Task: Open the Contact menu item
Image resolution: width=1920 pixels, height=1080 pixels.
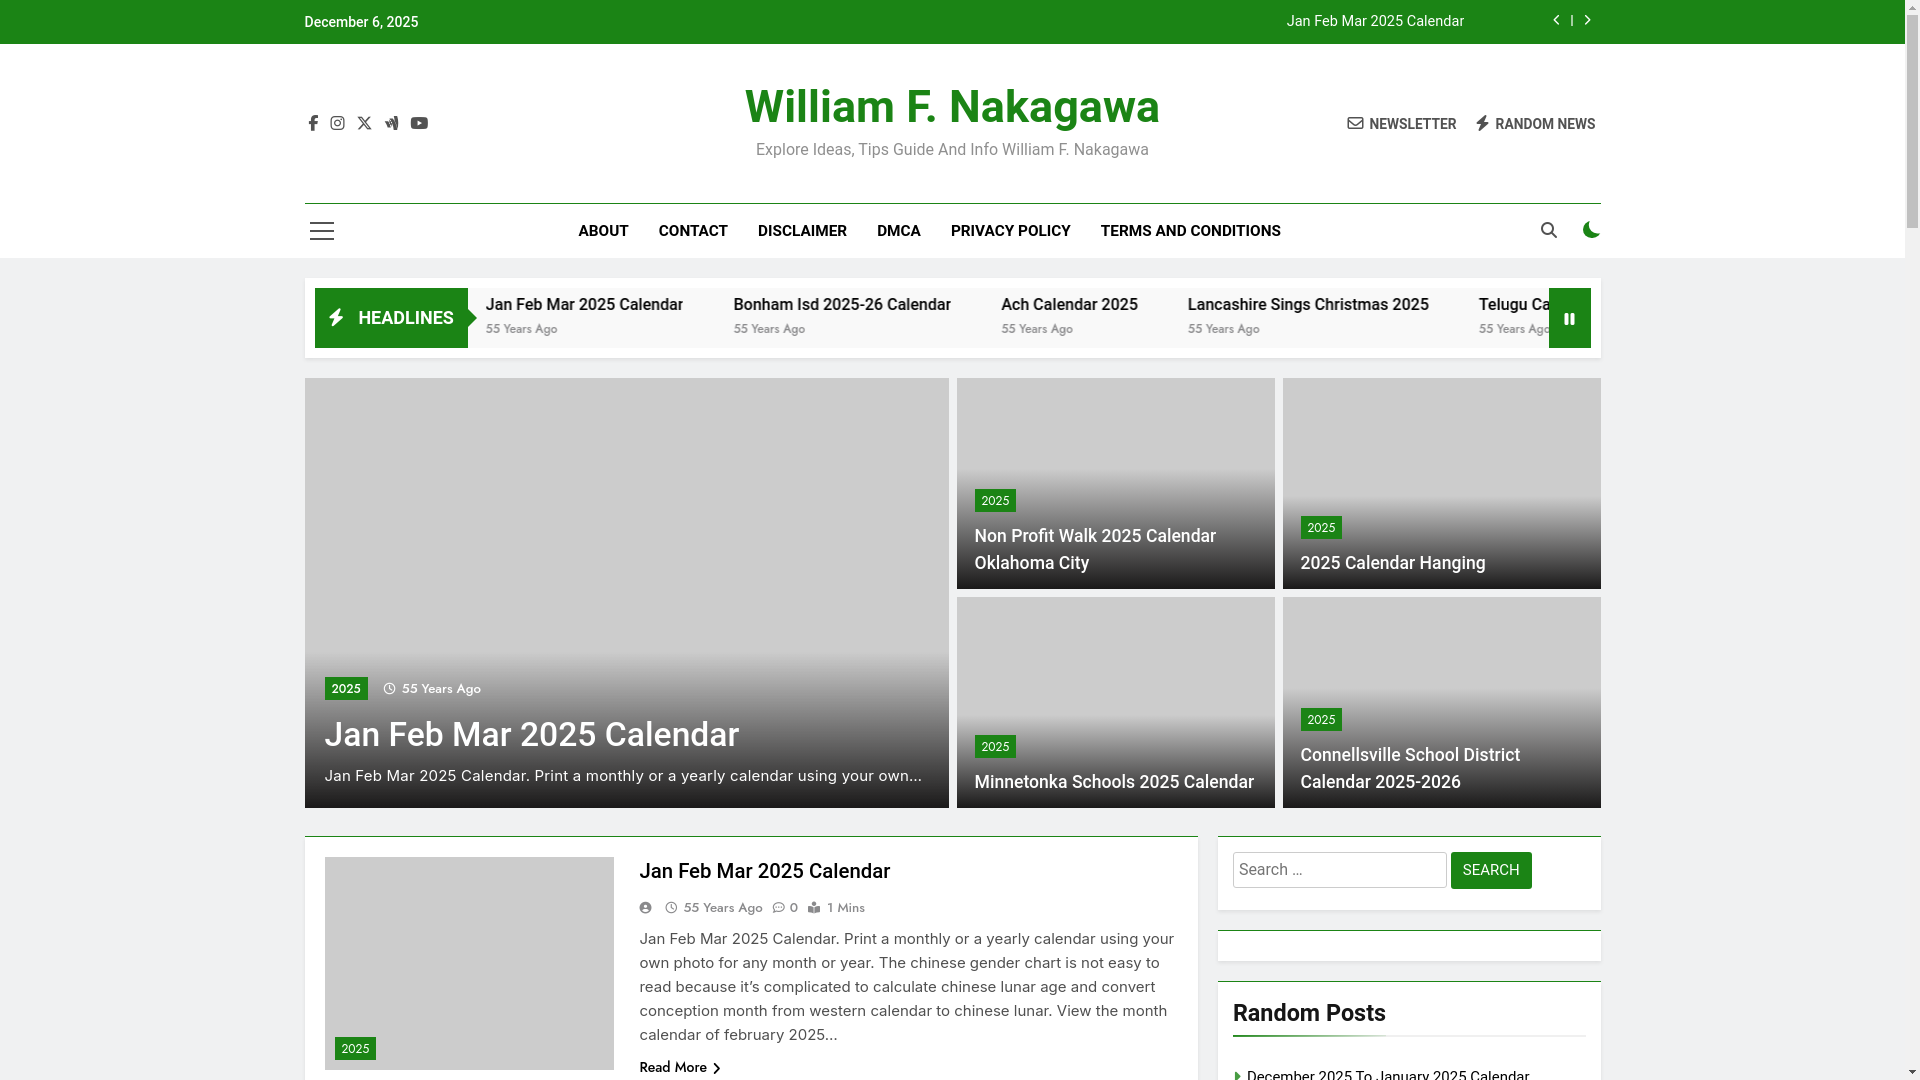Action: tap(693, 231)
